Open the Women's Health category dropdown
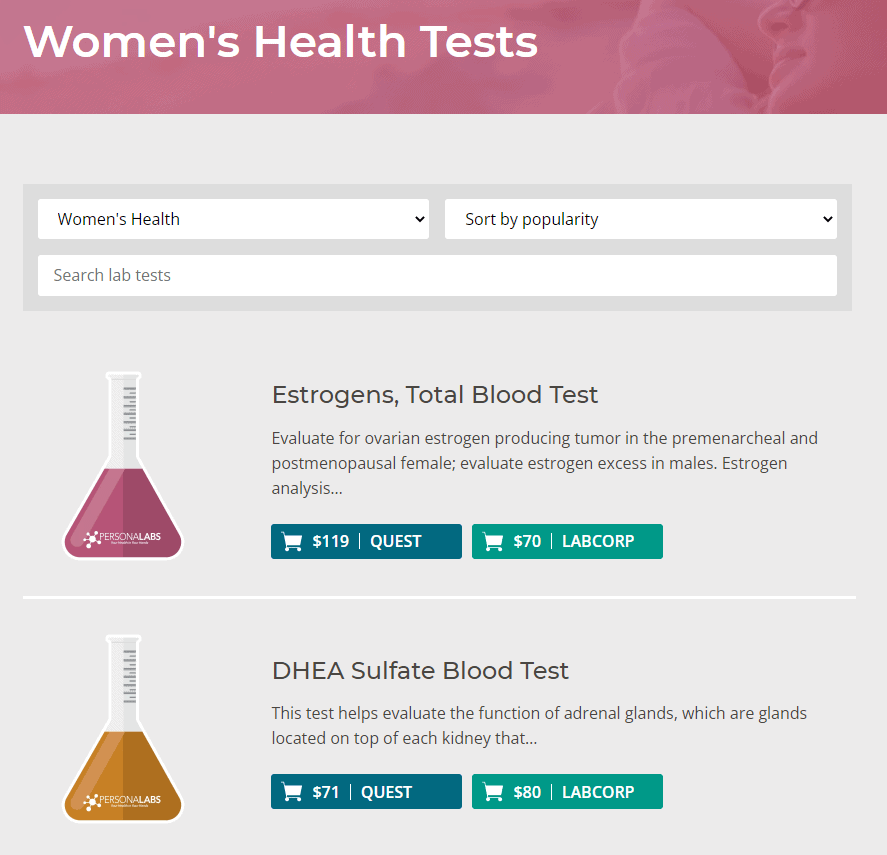Viewport: 887px width, 855px height. pyautogui.click(x=233, y=219)
